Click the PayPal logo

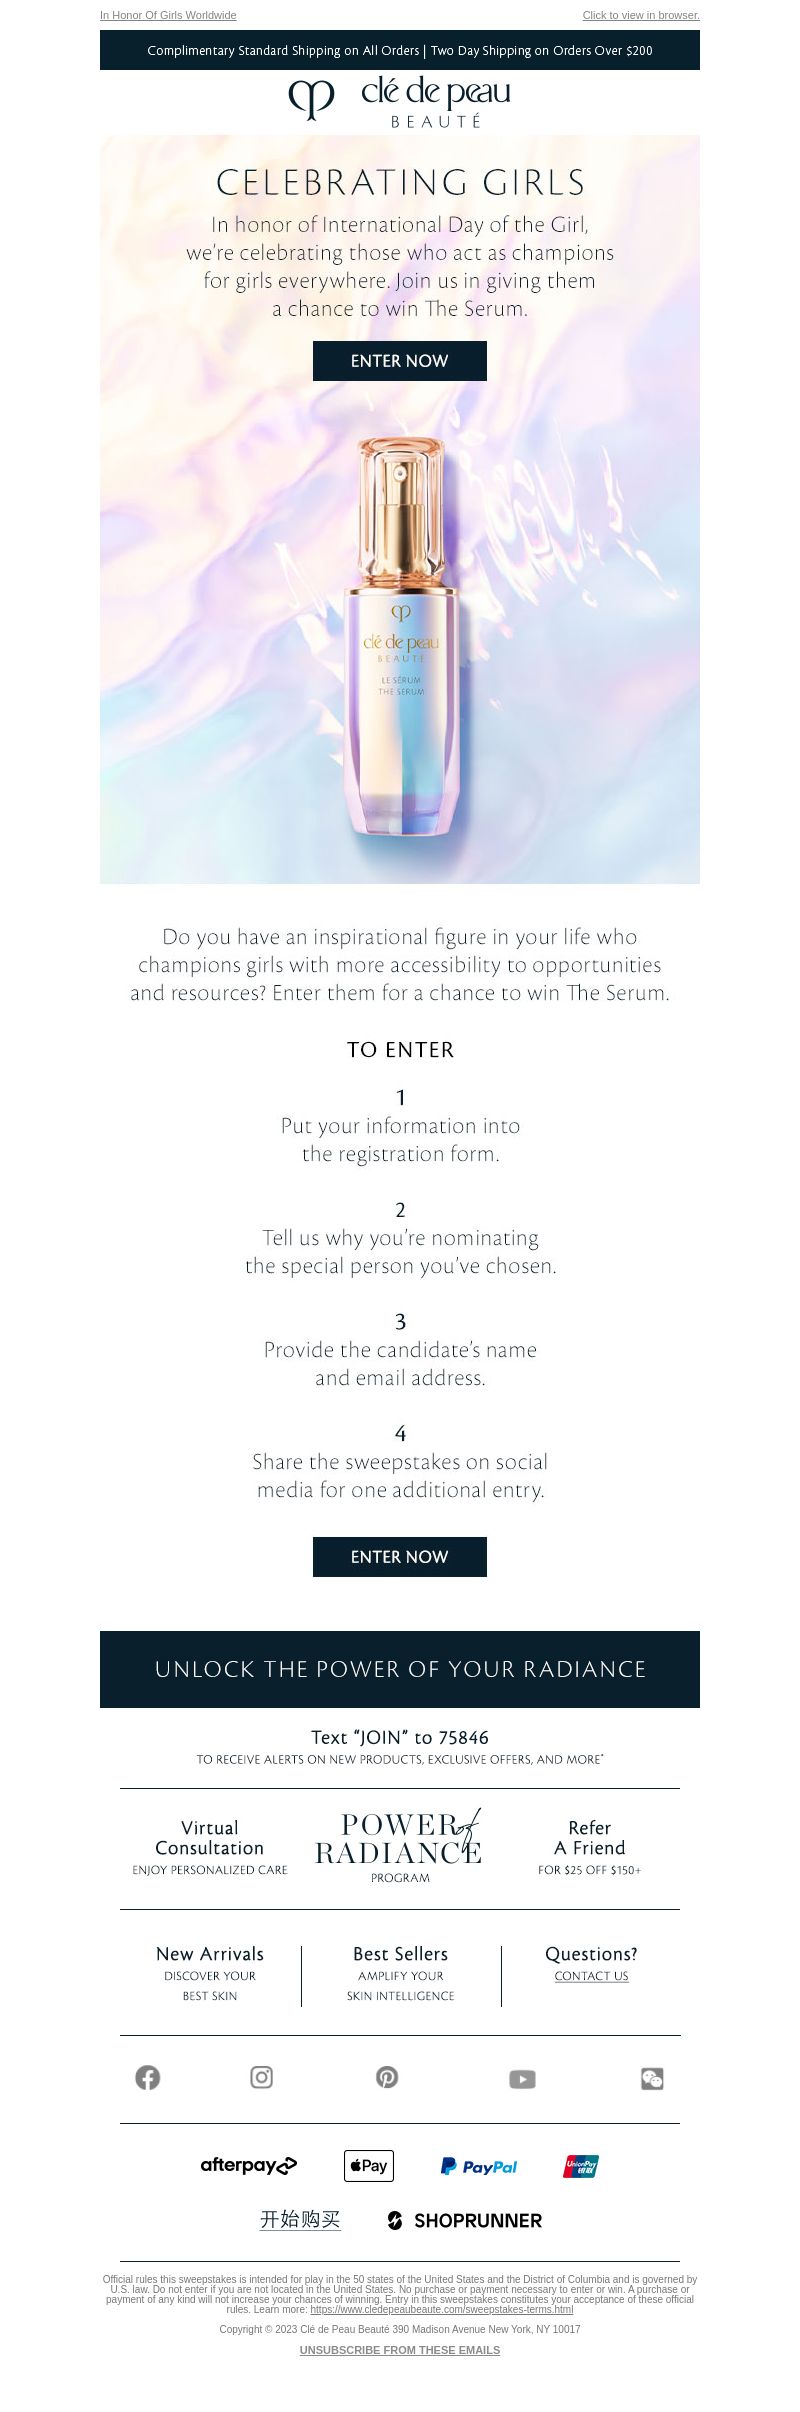tap(479, 2166)
